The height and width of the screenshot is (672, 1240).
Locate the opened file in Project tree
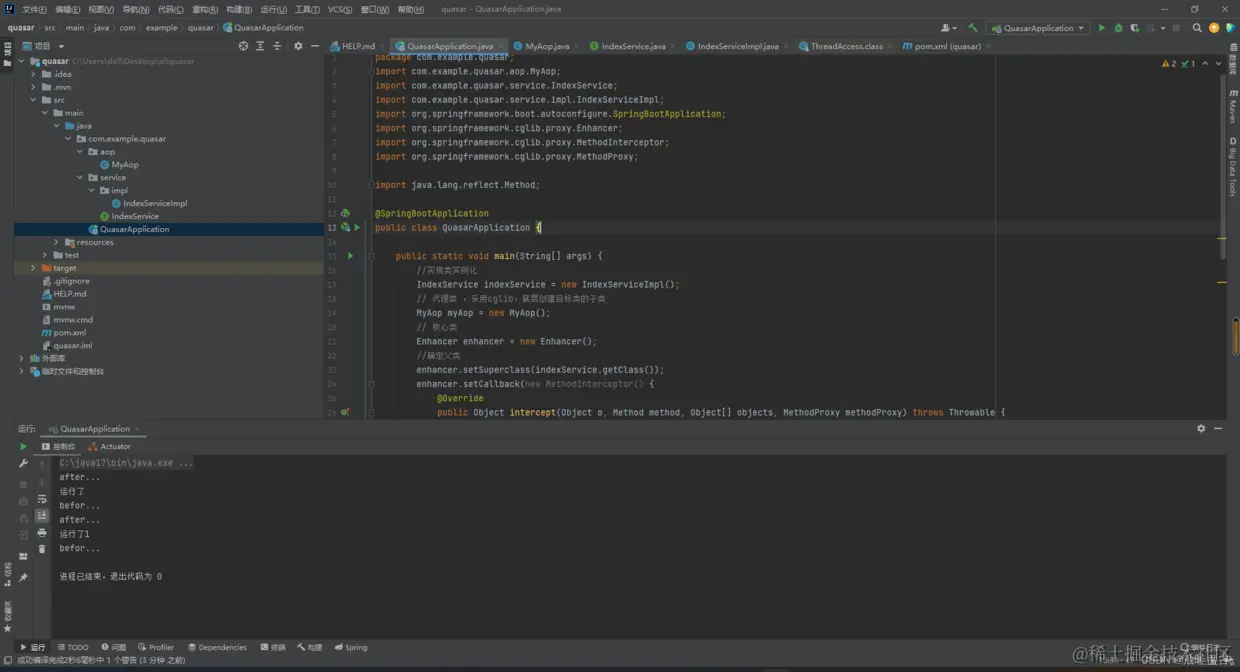click(243, 46)
